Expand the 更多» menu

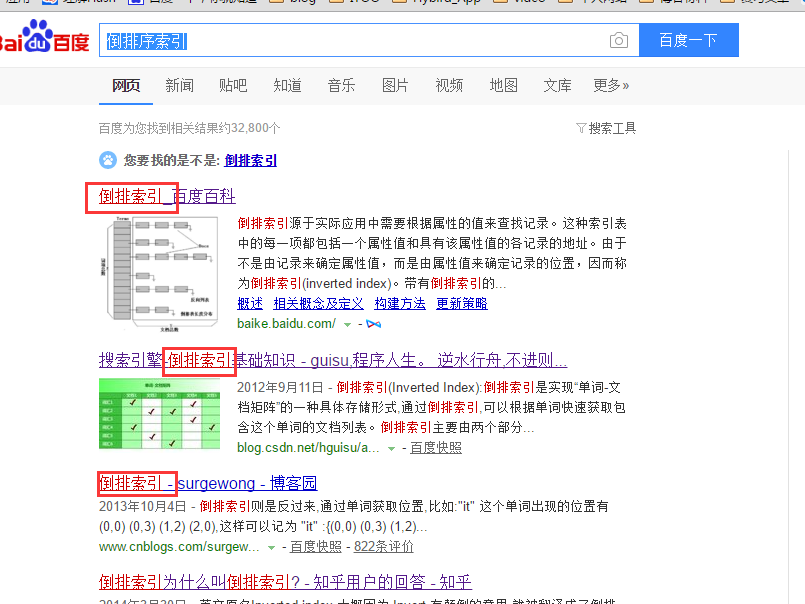(611, 85)
